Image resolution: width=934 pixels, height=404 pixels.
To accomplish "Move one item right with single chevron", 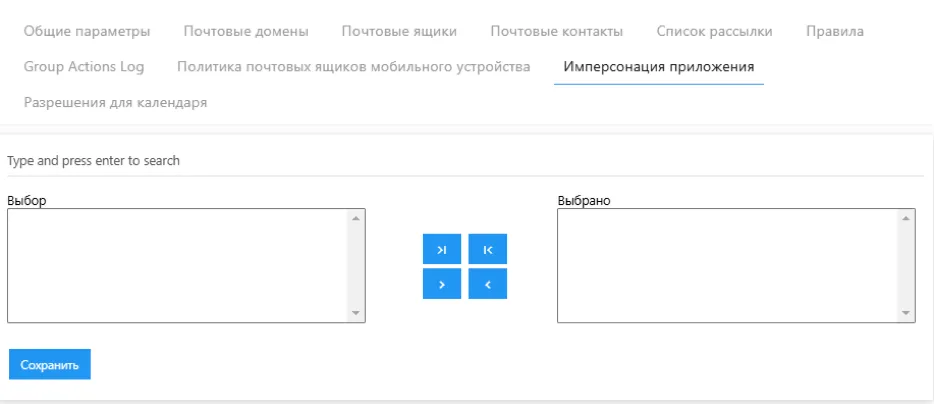I will (442, 284).
